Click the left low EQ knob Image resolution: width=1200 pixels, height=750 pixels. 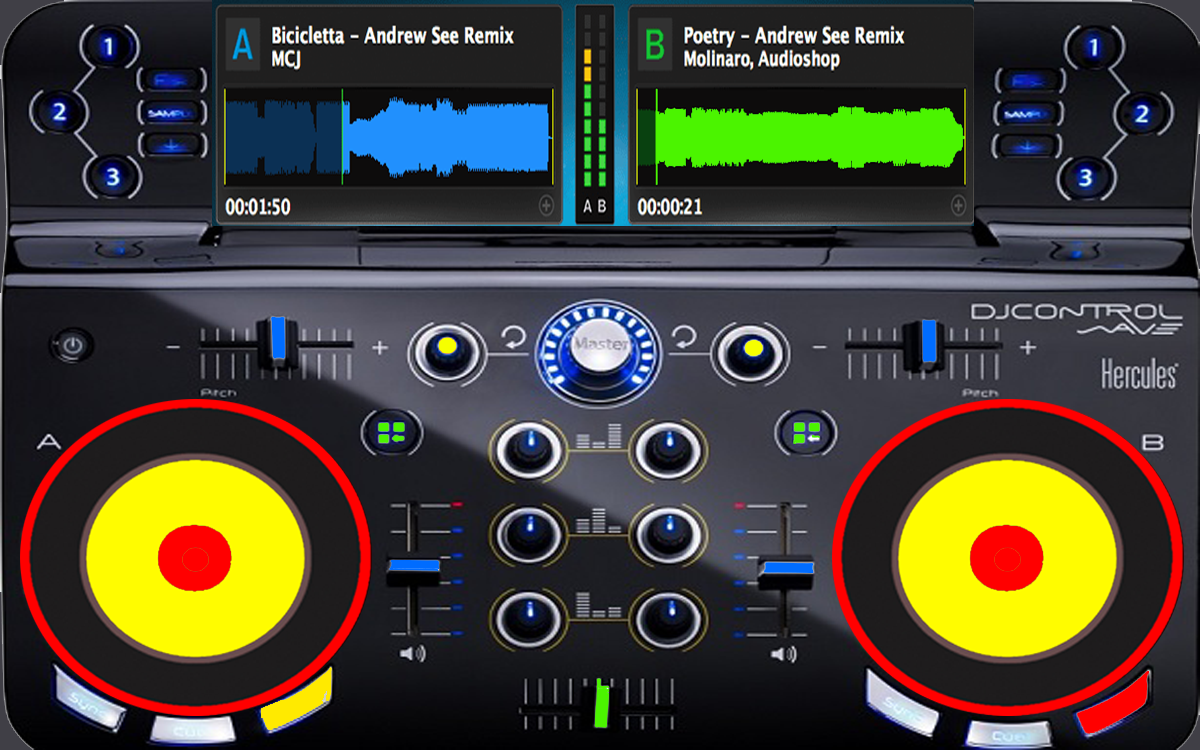tap(529, 618)
